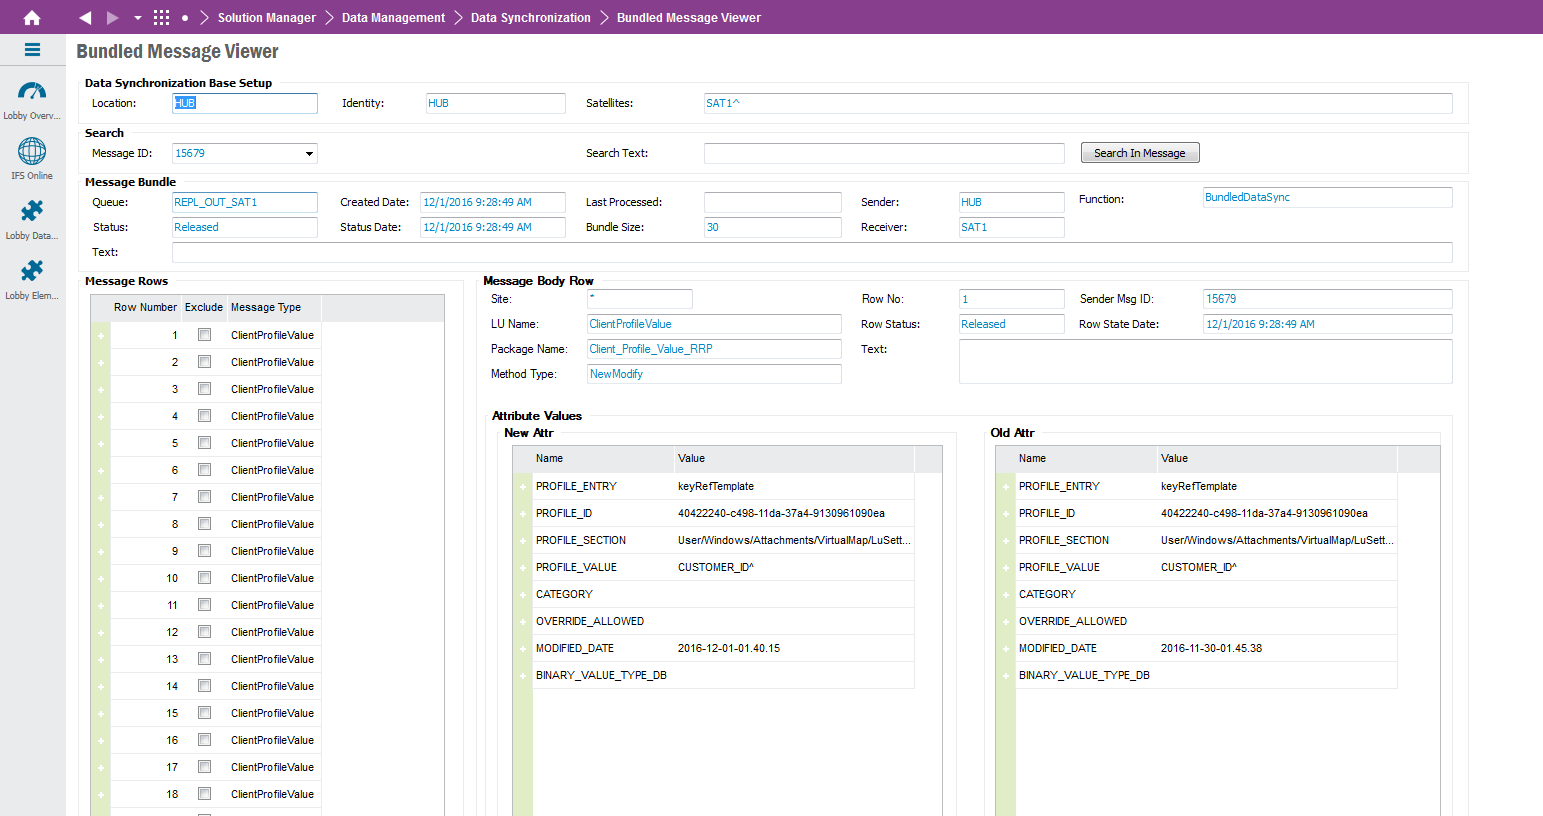Image resolution: width=1543 pixels, height=816 pixels.
Task: Click into the Search Text field
Action: (883, 153)
